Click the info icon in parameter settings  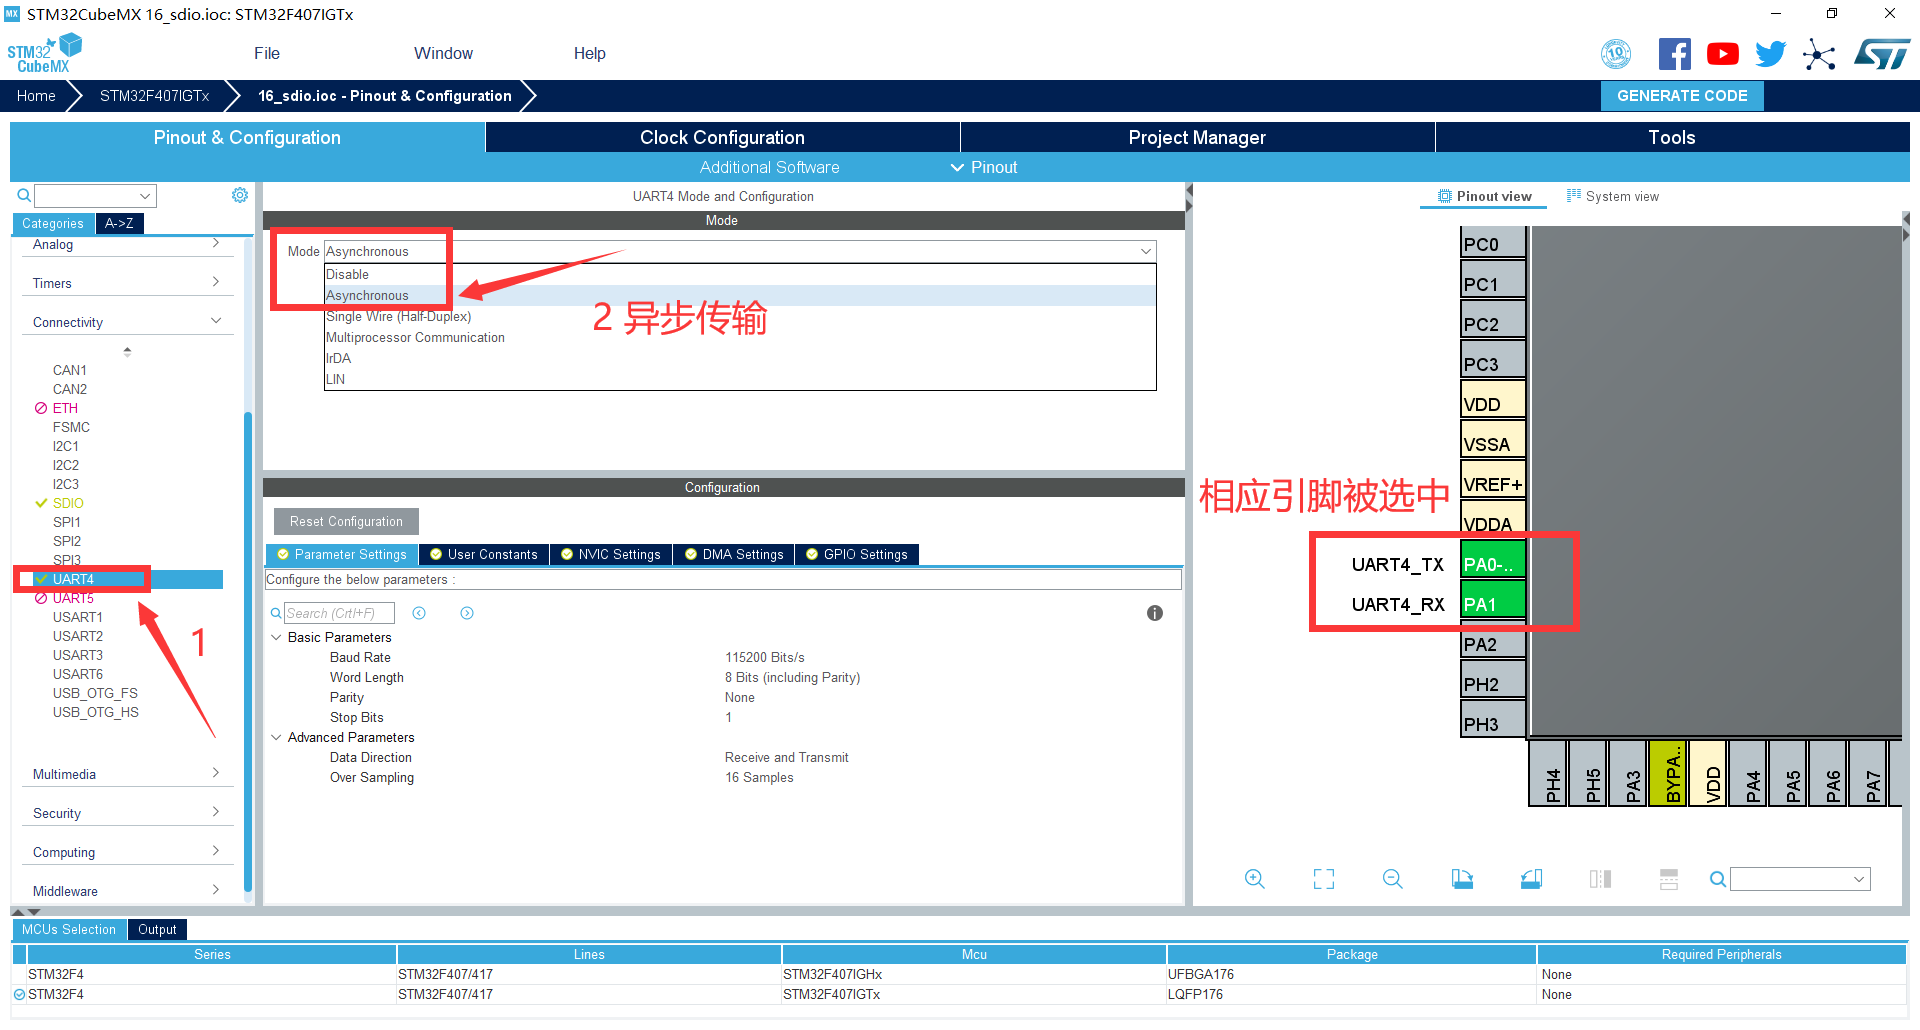pyautogui.click(x=1154, y=613)
